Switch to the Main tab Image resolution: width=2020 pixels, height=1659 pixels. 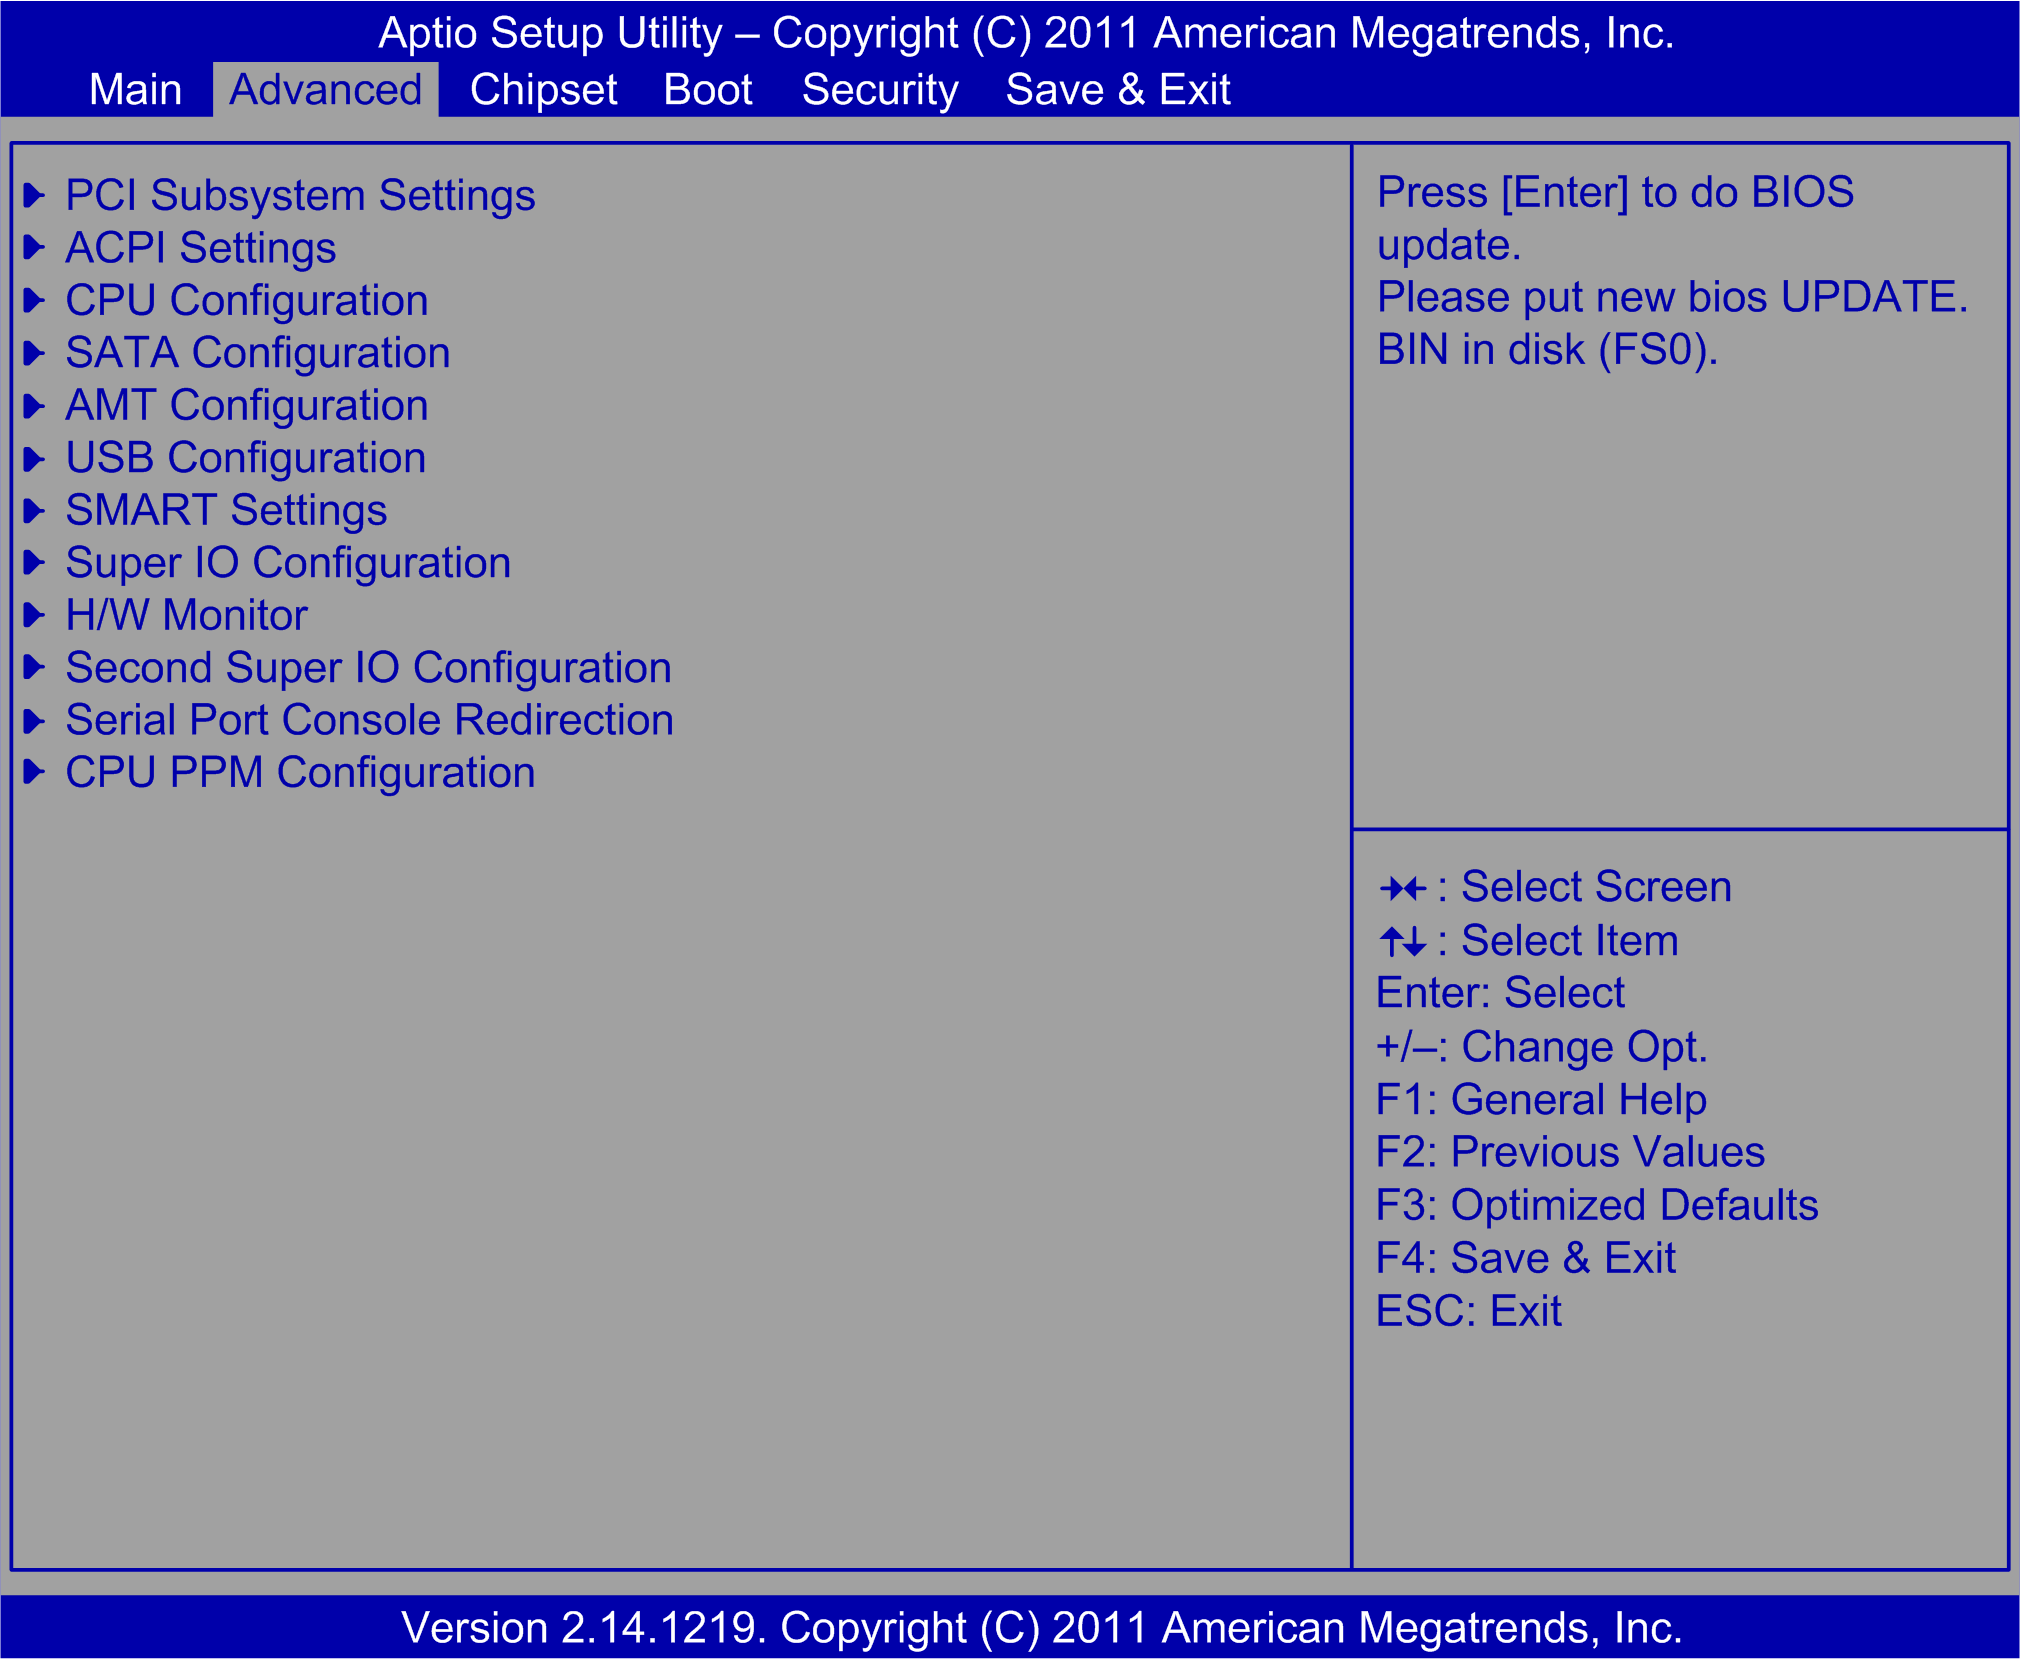click(x=135, y=90)
